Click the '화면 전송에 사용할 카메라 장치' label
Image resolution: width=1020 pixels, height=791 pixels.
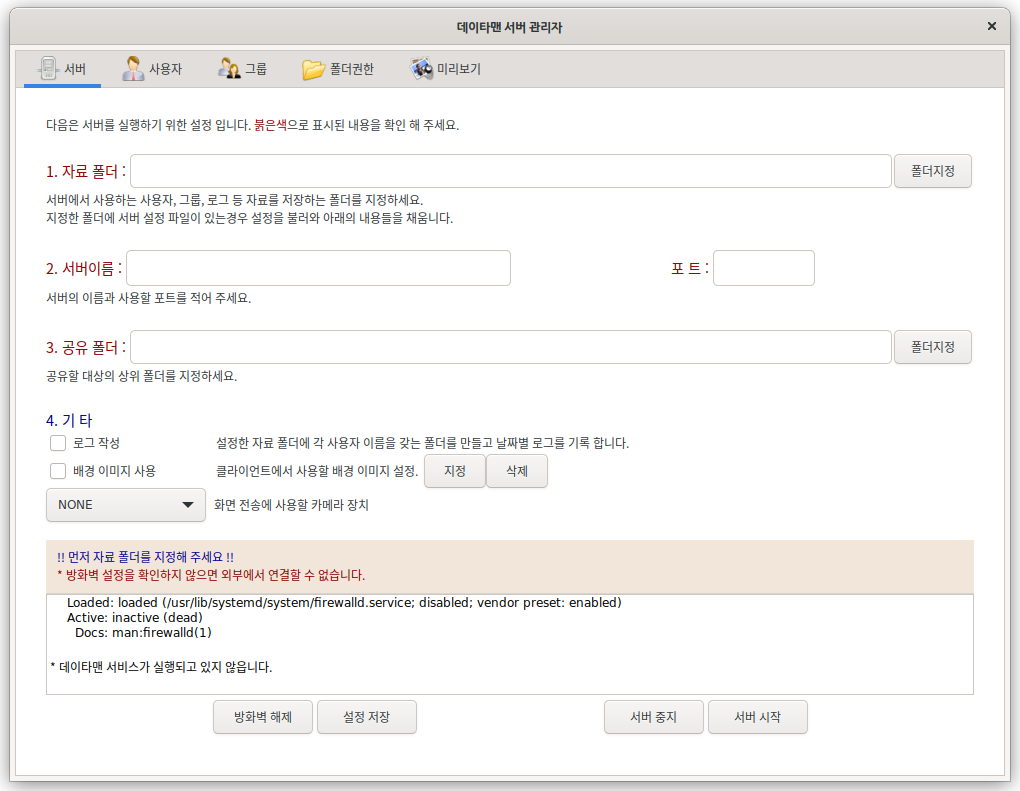click(291, 505)
